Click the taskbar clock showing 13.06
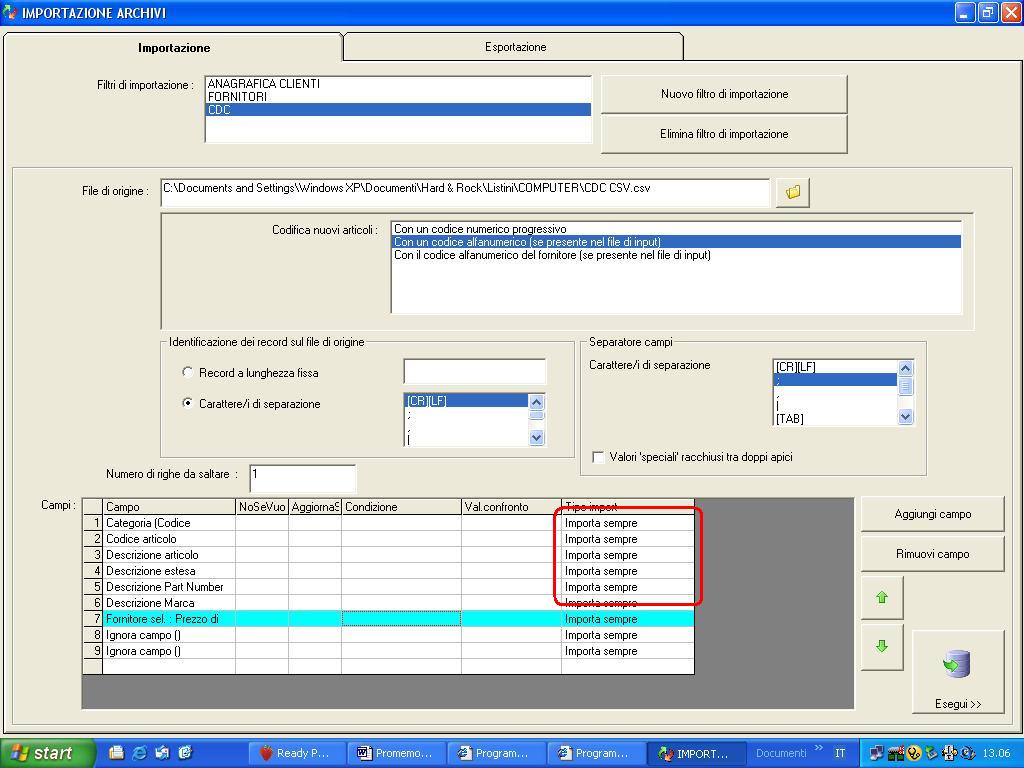Screen dimensions: 1024x768 click(997, 753)
